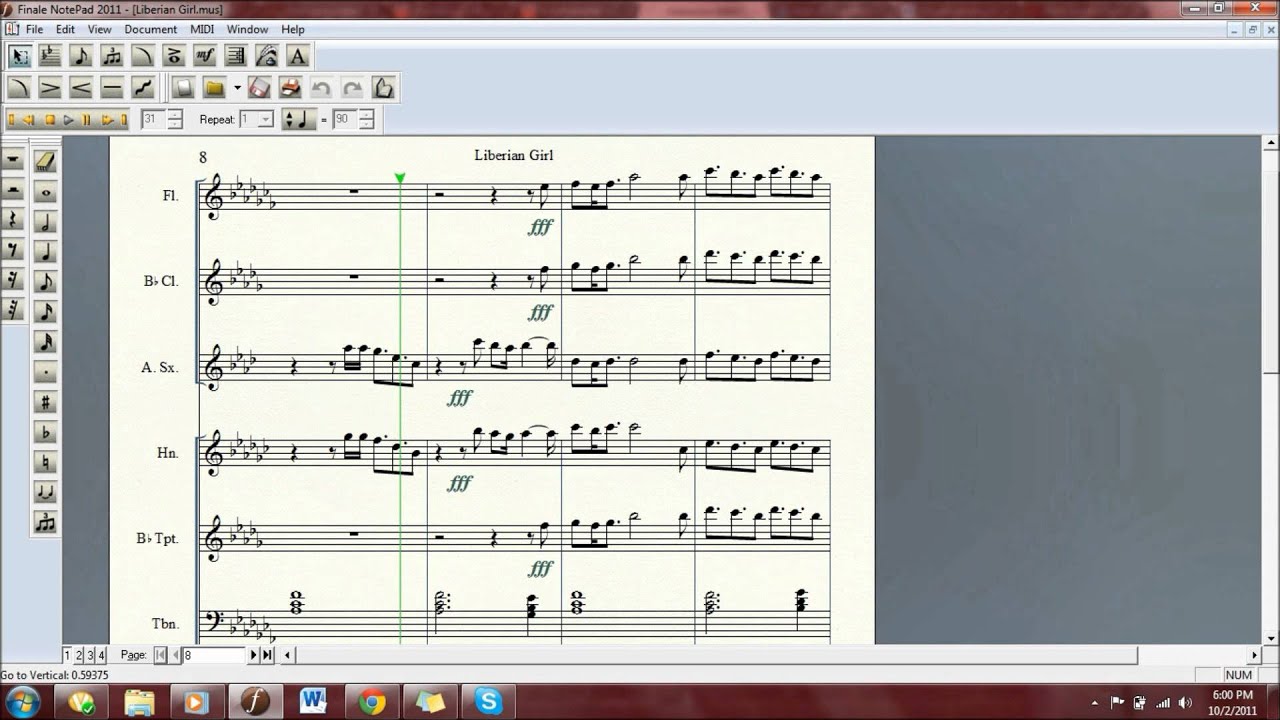Select the whole note duration
Screen dimensions: 1280x720
pyautogui.click(x=45, y=193)
